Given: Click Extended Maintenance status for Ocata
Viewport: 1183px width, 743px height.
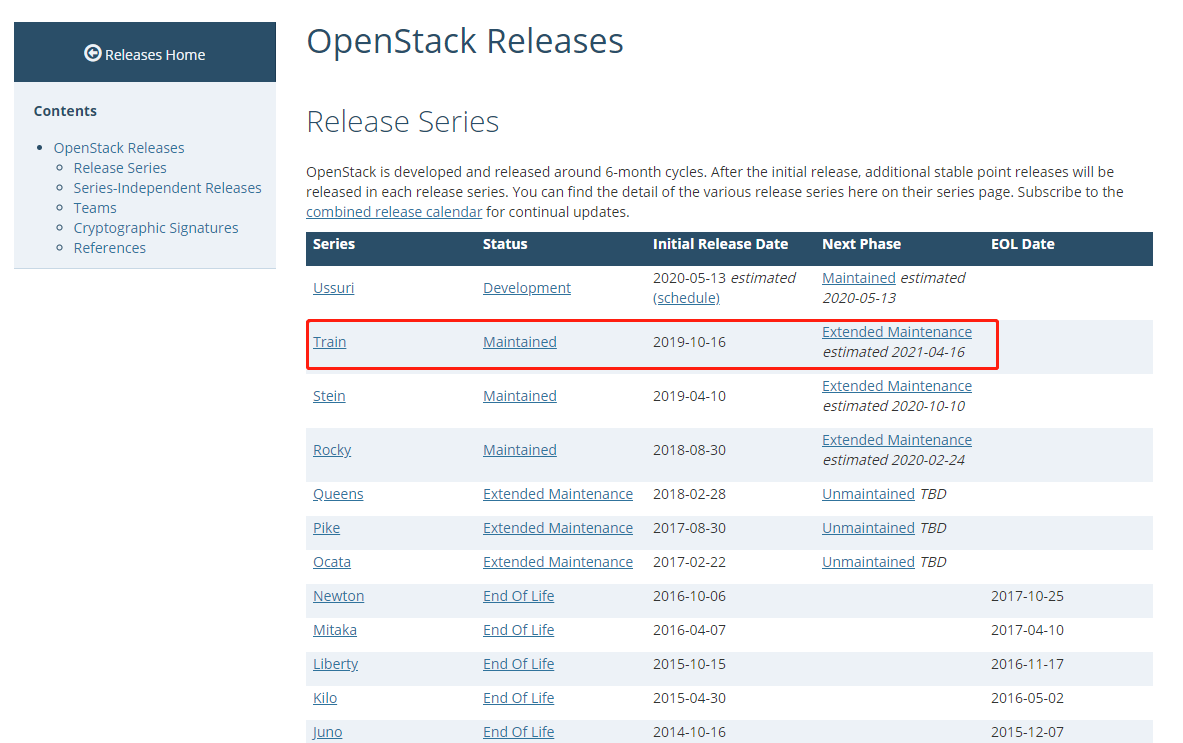Looking at the screenshot, I should [x=558, y=562].
